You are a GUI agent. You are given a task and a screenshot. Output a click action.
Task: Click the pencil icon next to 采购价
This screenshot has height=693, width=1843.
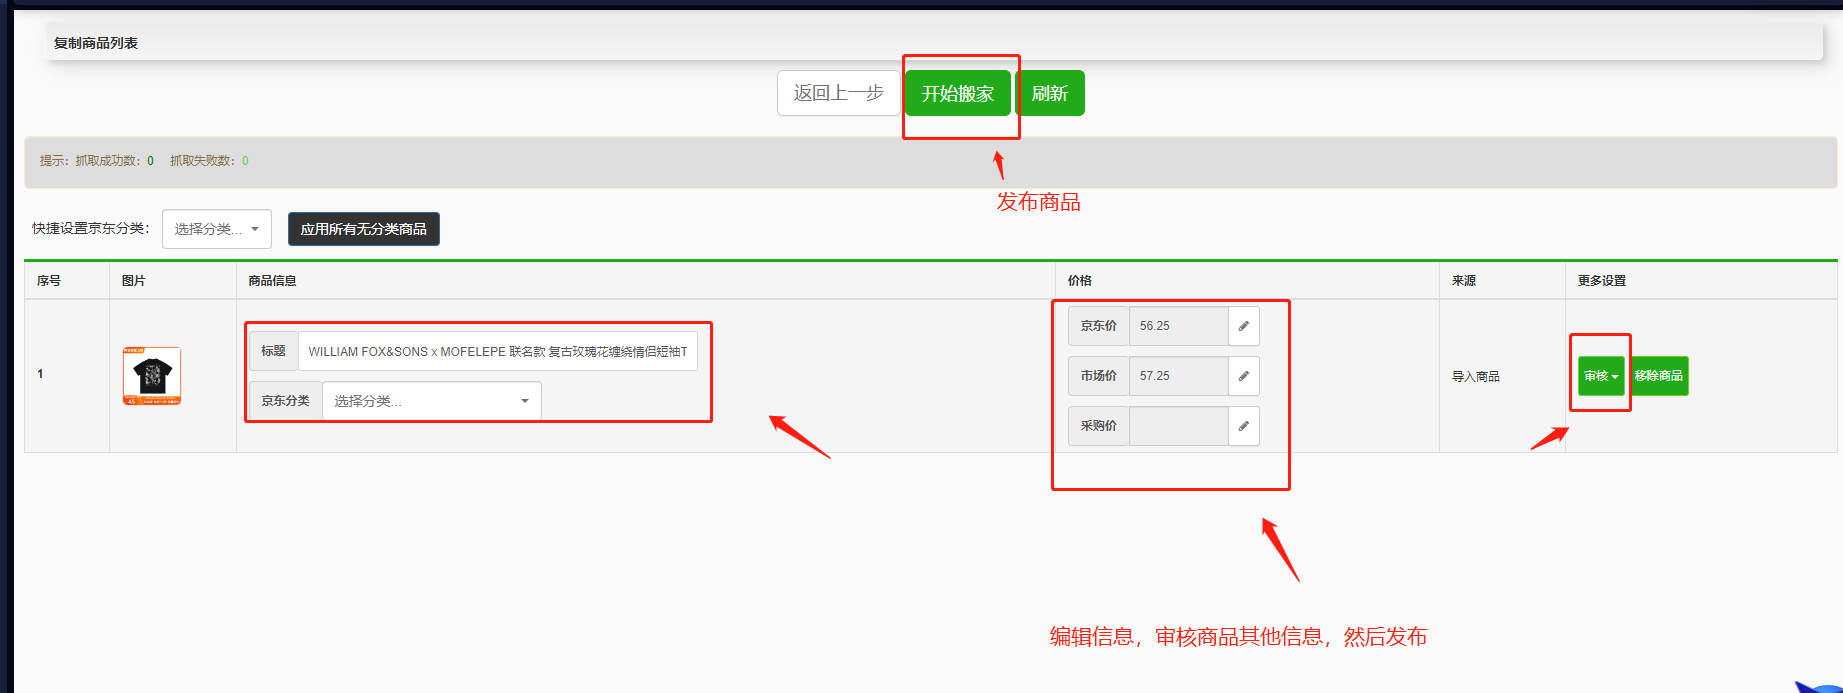coord(1243,426)
